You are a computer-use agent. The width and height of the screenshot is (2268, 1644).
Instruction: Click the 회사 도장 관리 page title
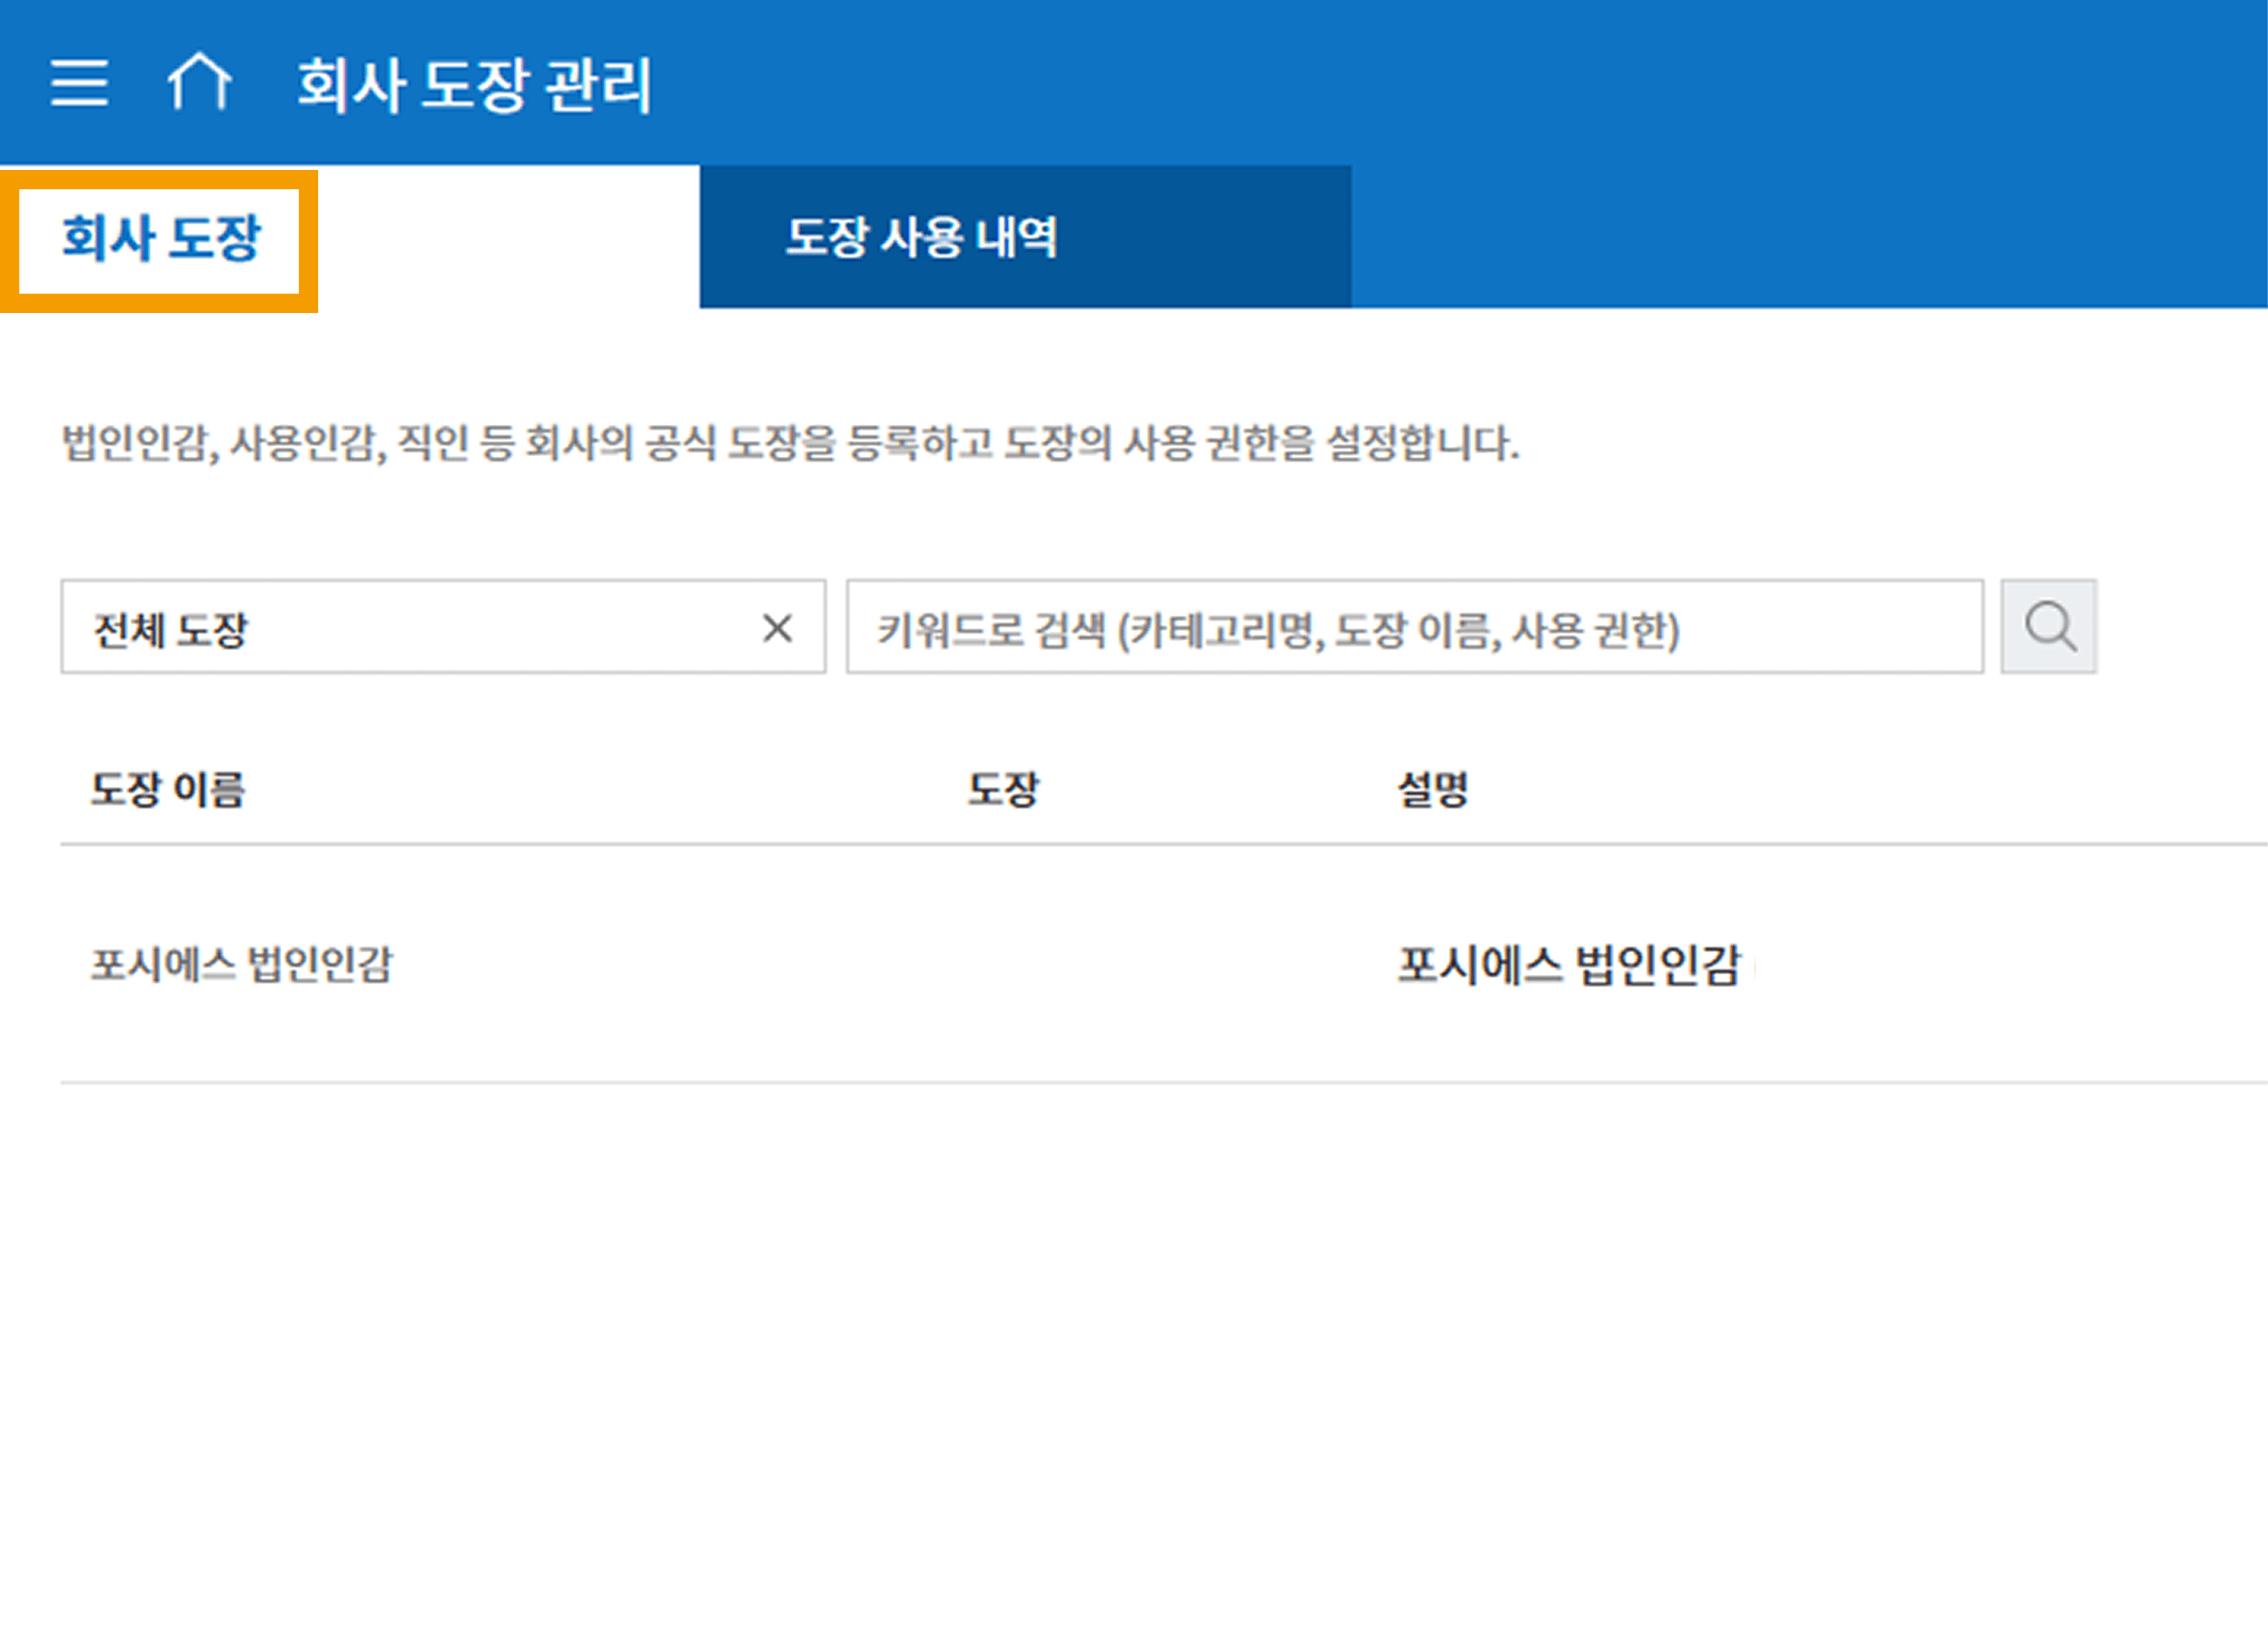point(474,84)
